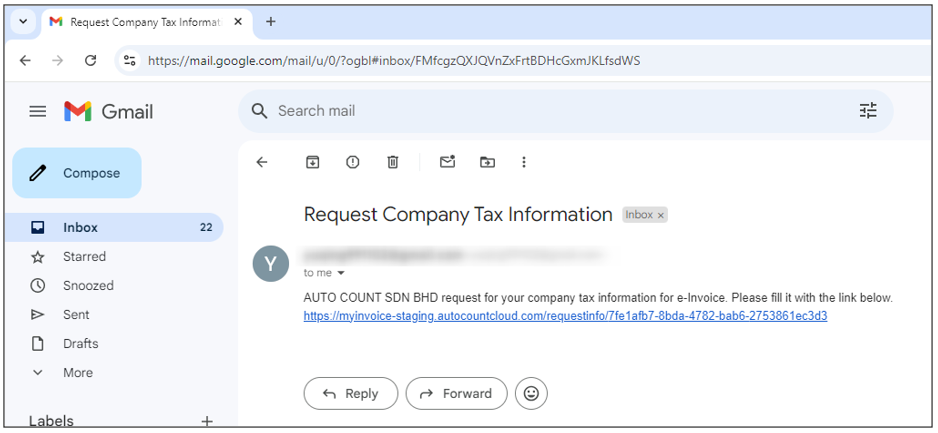The width and height of the screenshot is (938, 433).
Task: Go to the Sent folder
Action: point(76,315)
